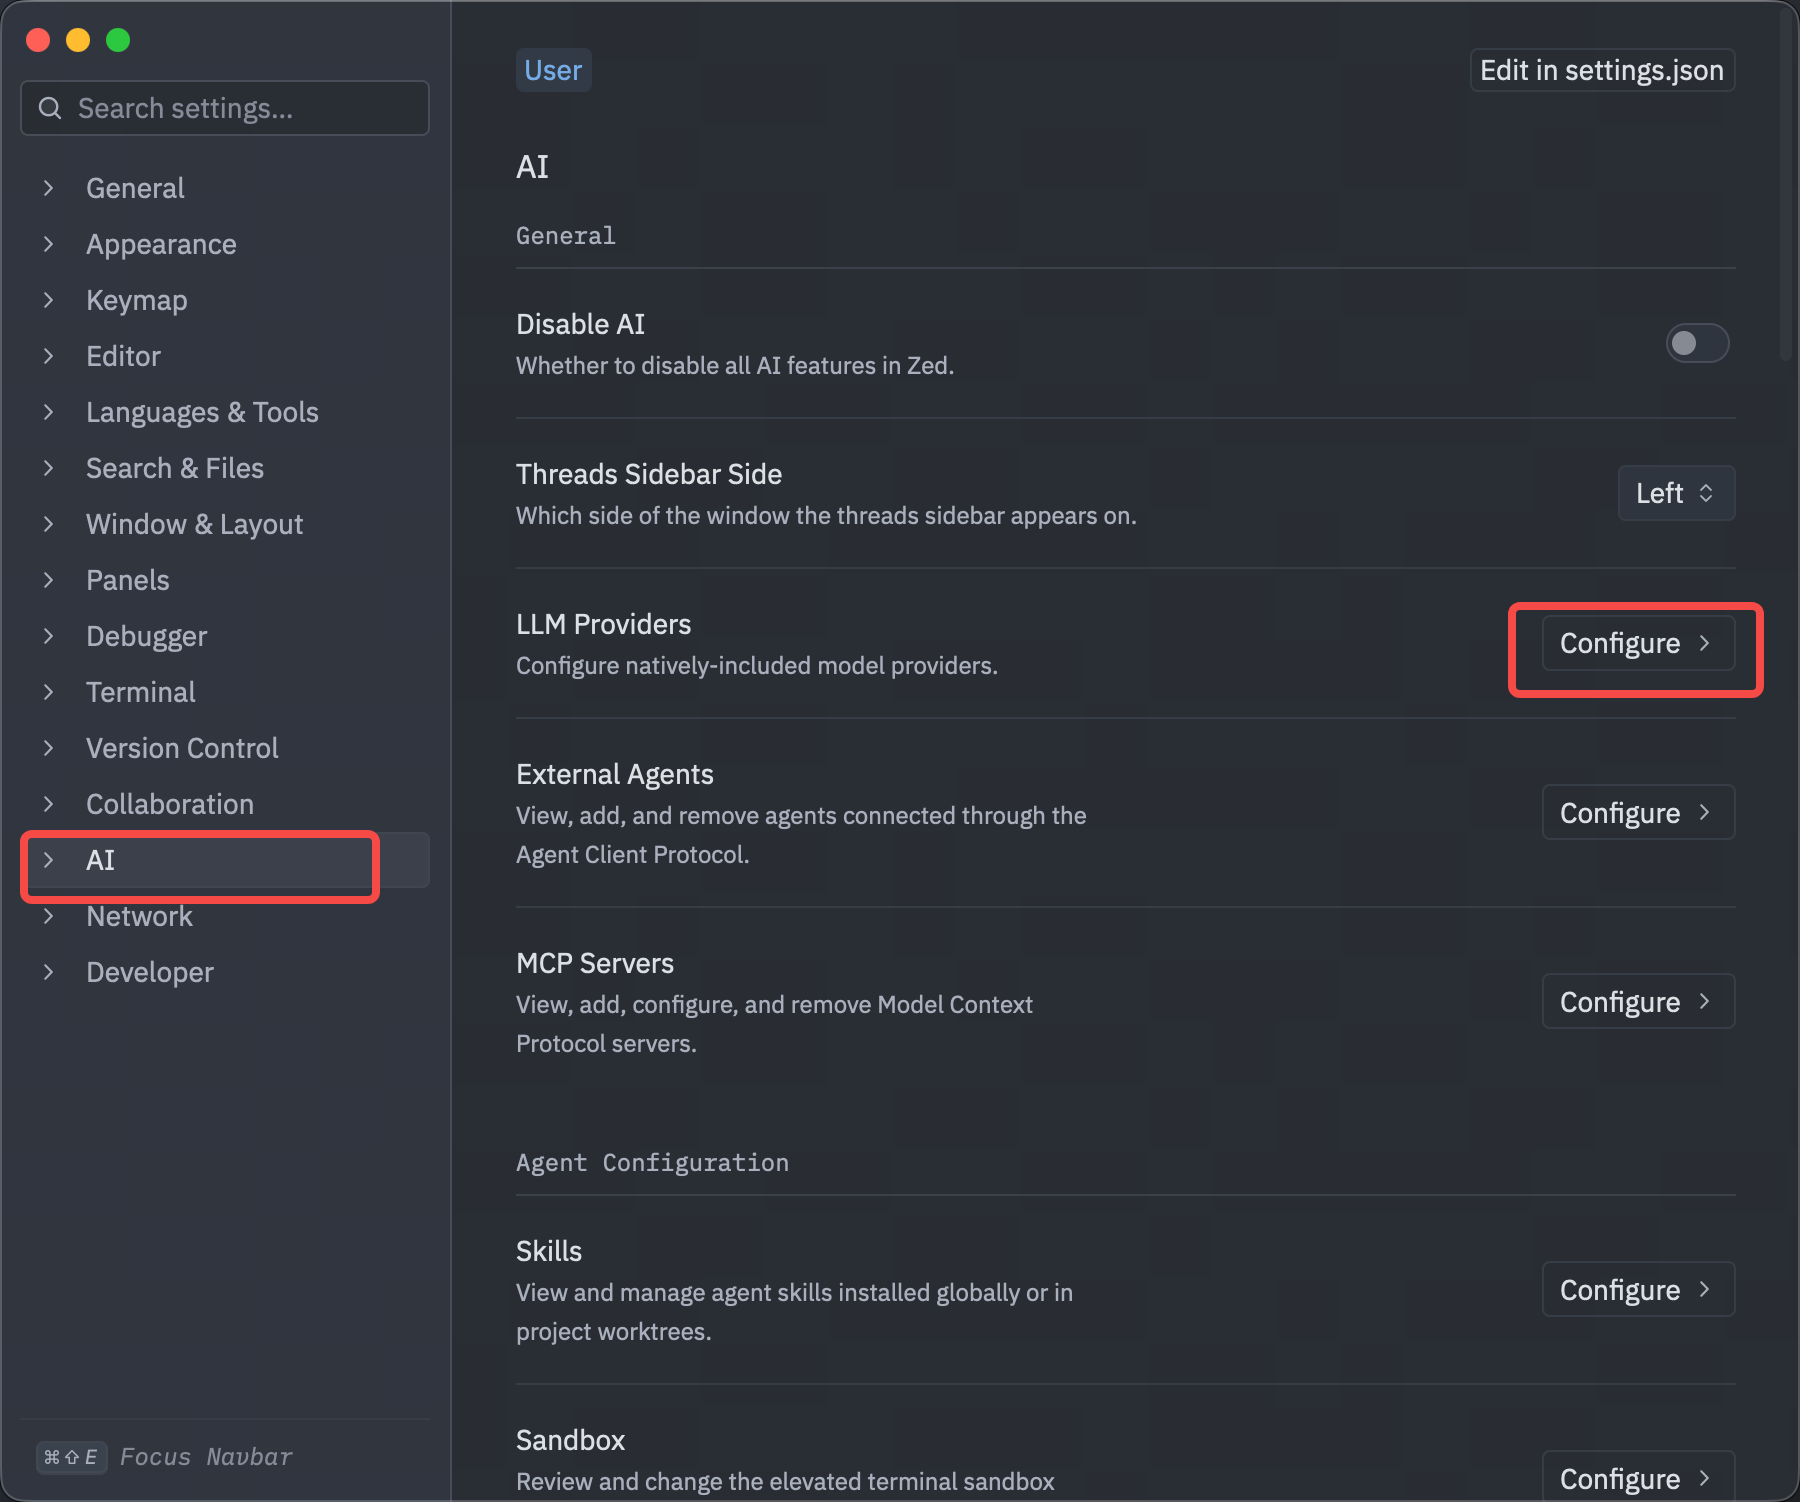The height and width of the screenshot is (1502, 1800).
Task: Maximize window with green button
Action: [118, 40]
